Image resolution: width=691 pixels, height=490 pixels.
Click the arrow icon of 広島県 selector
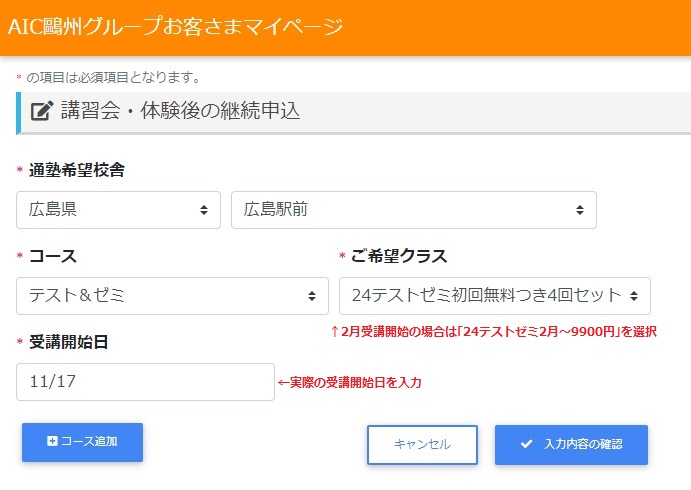click(x=203, y=210)
